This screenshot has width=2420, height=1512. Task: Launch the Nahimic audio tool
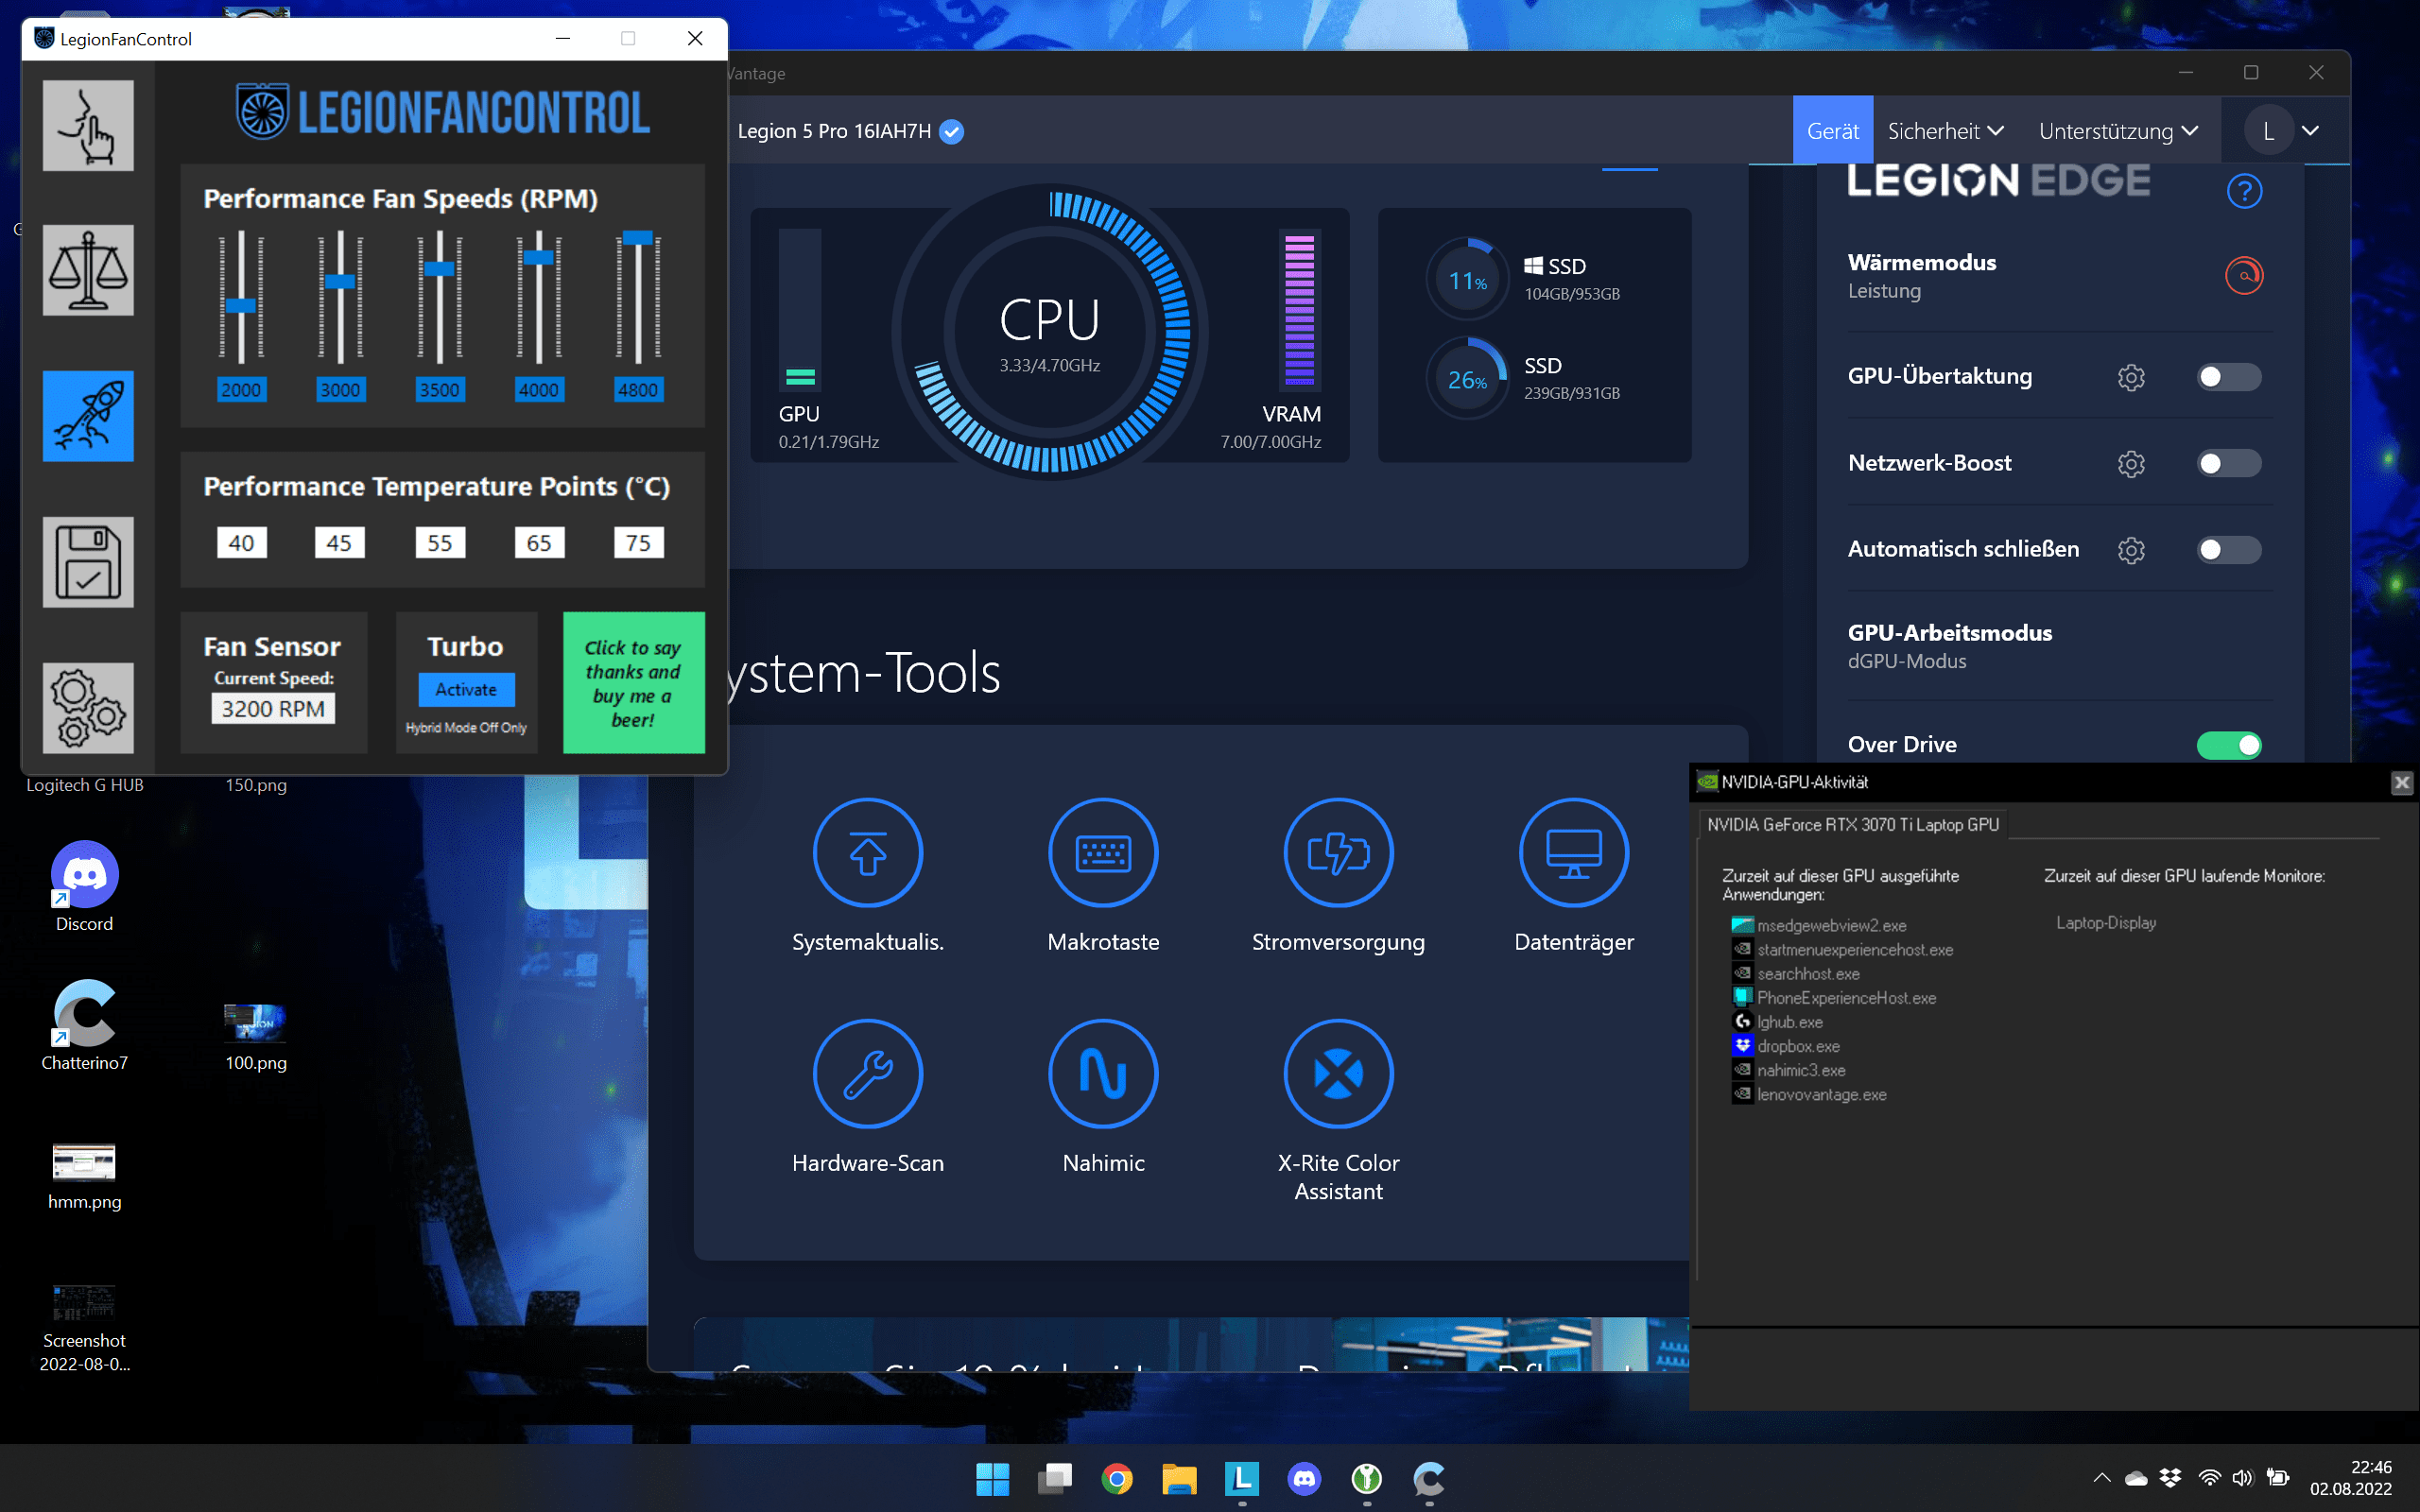click(1103, 1074)
